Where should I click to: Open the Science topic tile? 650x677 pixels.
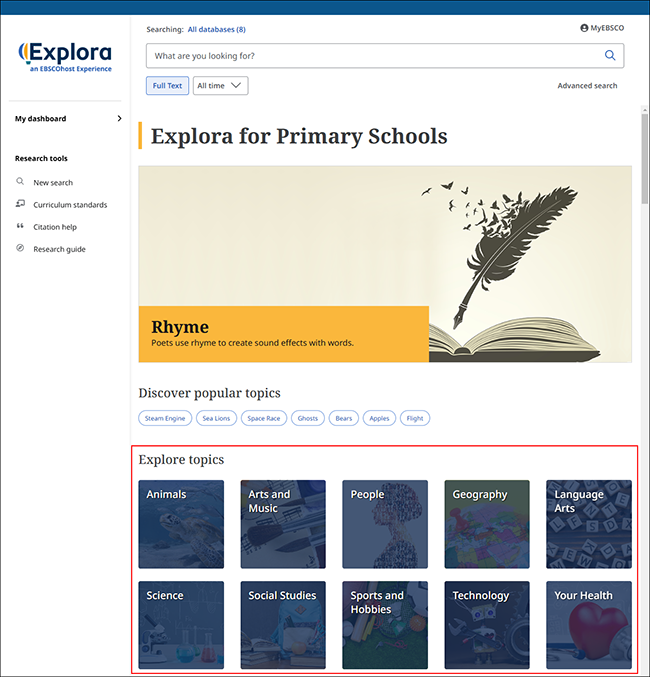pos(181,625)
